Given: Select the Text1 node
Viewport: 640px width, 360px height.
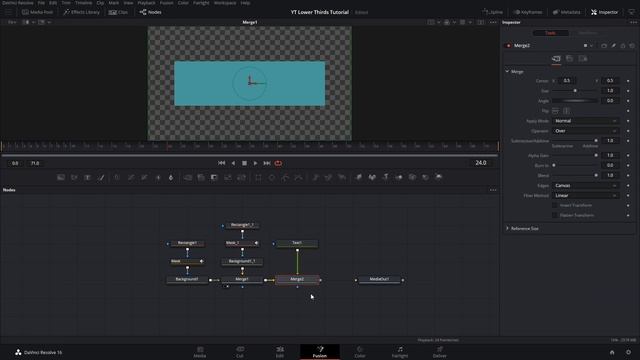Looking at the screenshot, I should coord(297,243).
